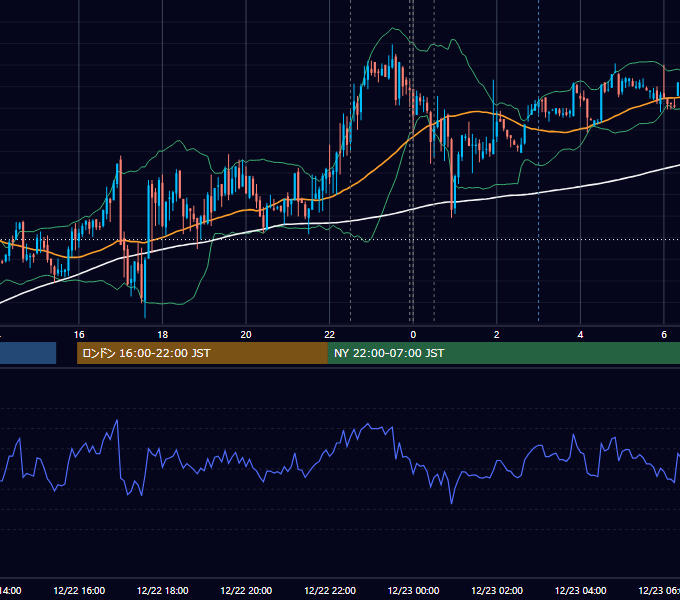Screen dimensions: 680x600
Task: Click the 12/23 02:00 date label
Action: tap(497, 590)
